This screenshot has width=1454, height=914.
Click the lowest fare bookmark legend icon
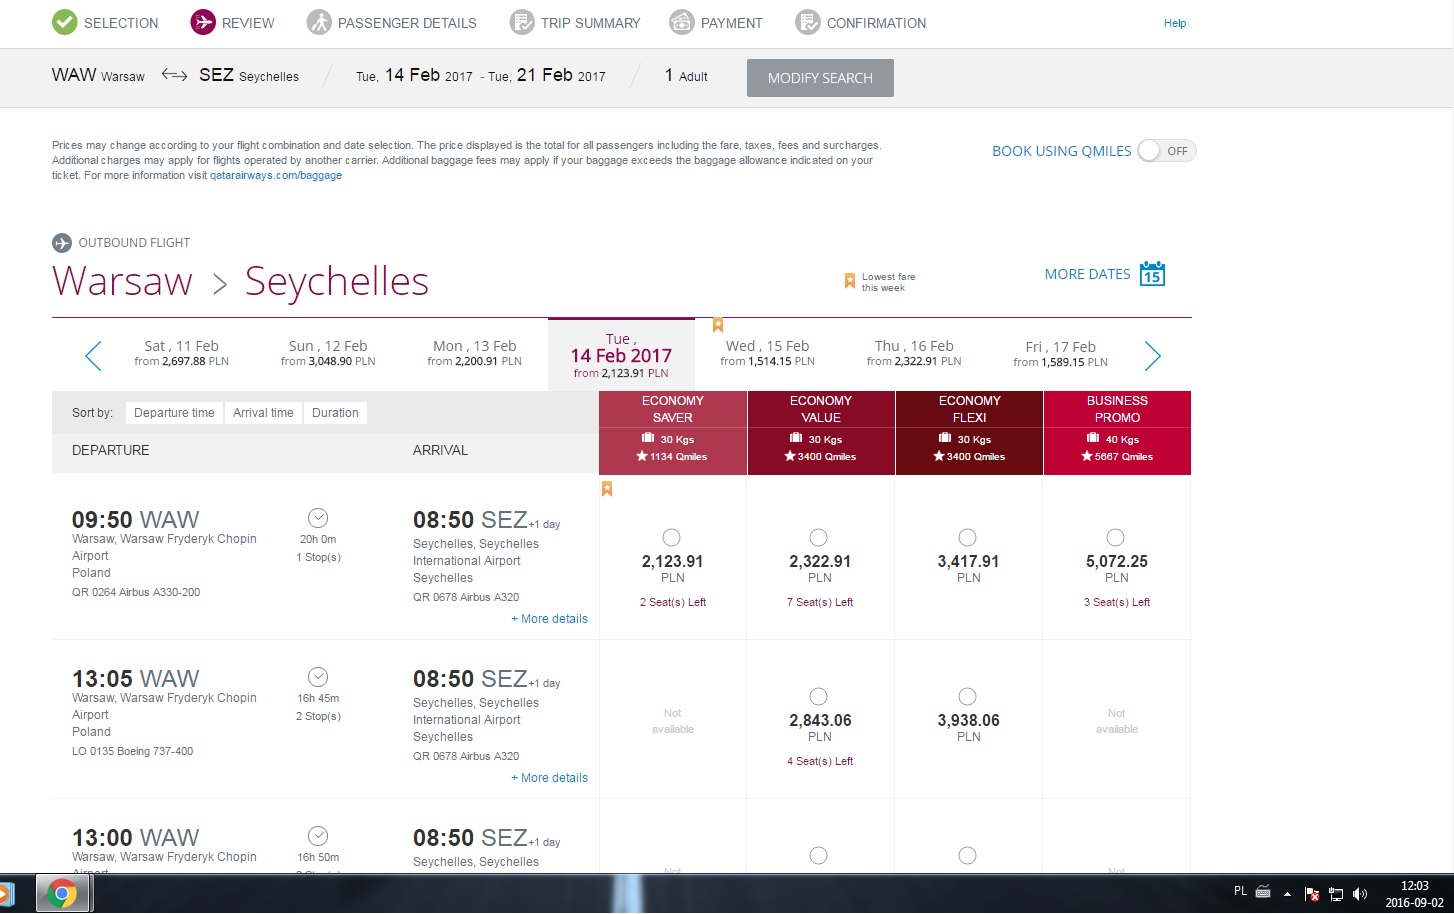pyautogui.click(x=850, y=282)
